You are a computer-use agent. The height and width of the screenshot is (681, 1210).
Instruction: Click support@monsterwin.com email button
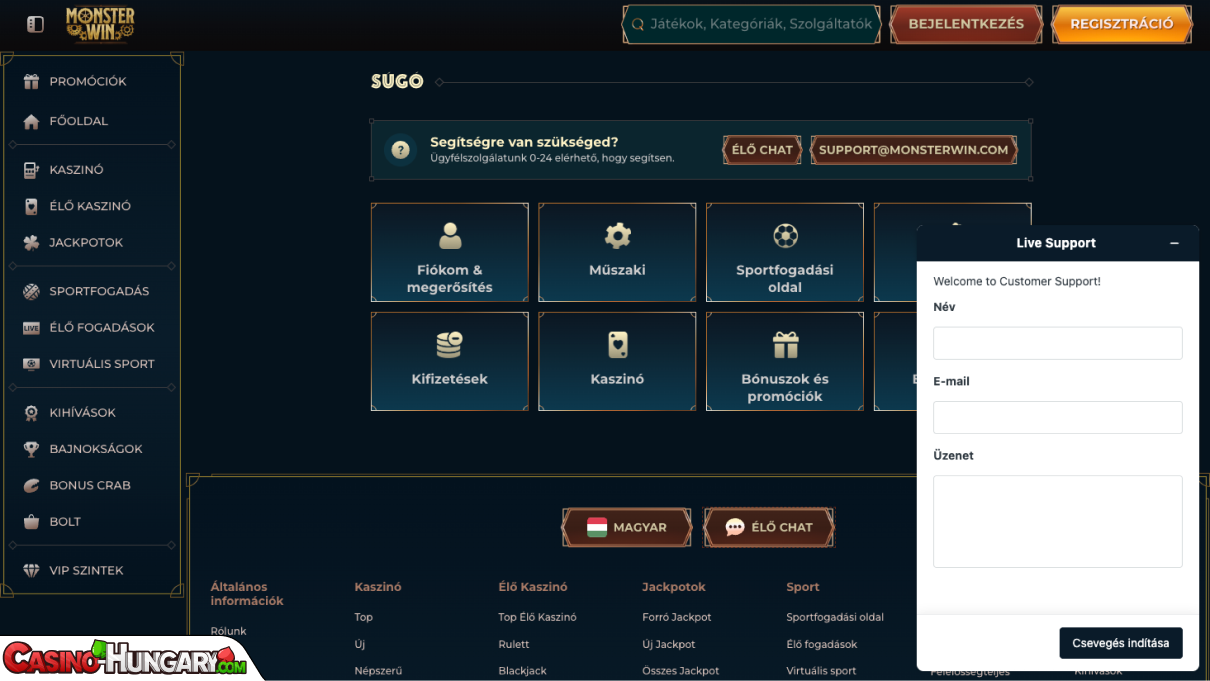pos(914,150)
